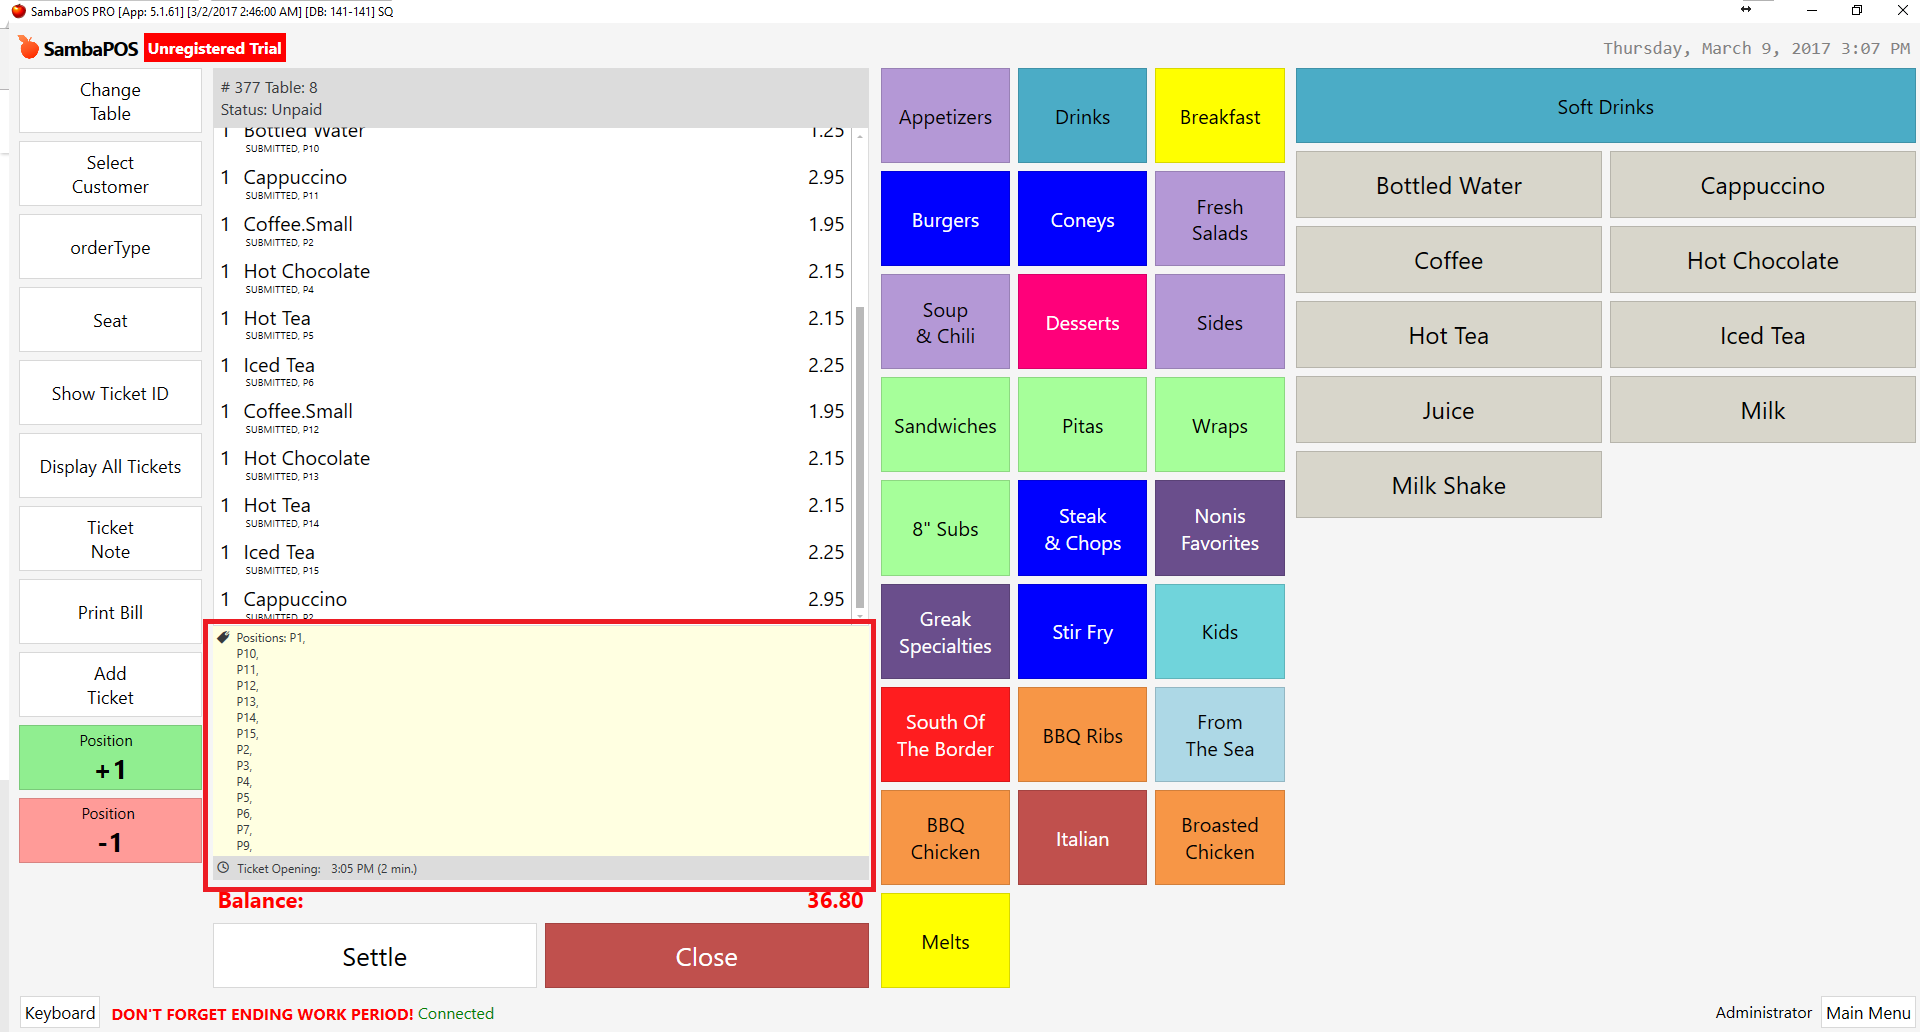Add Bottled Water to ticket

click(x=1448, y=185)
